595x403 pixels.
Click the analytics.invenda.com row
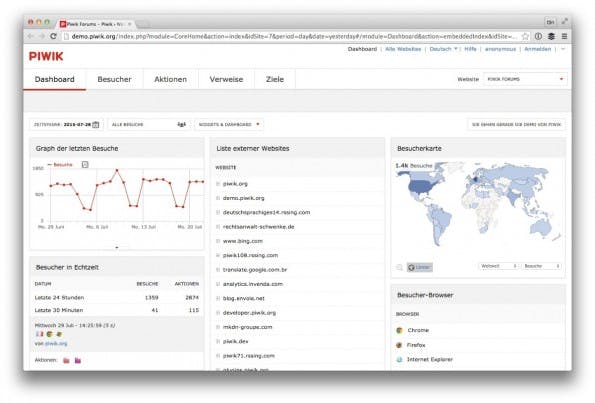click(298, 284)
